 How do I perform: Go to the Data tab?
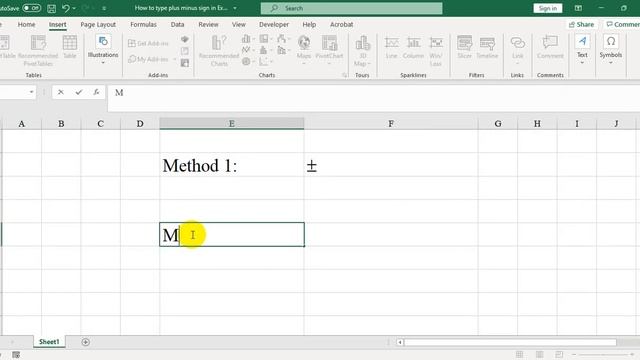coord(177,24)
